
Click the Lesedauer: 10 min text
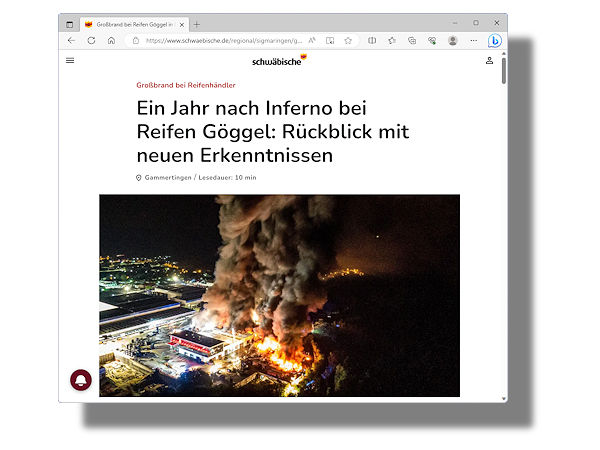click(227, 178)
